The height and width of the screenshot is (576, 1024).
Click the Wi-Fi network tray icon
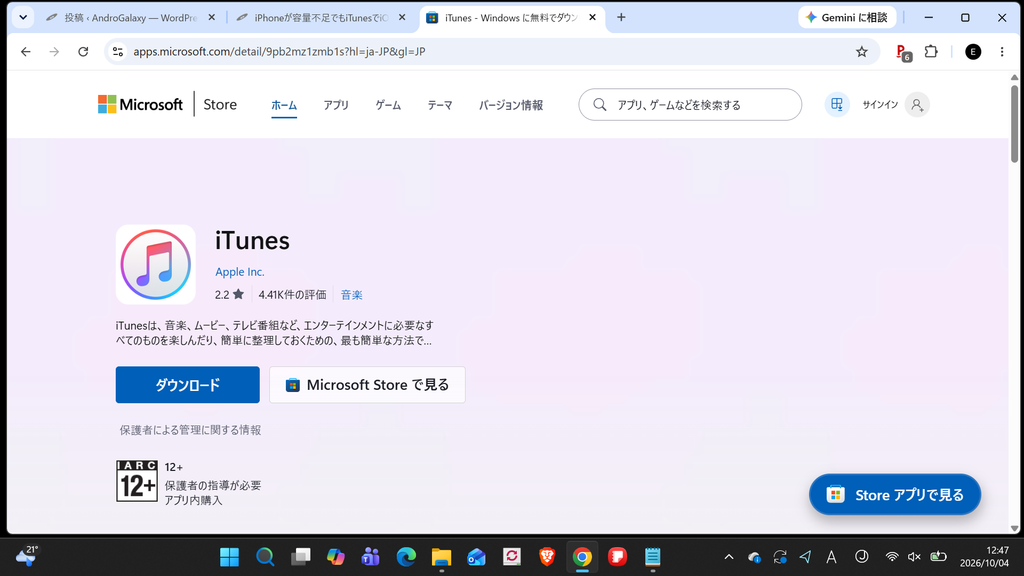click(891, 557)
